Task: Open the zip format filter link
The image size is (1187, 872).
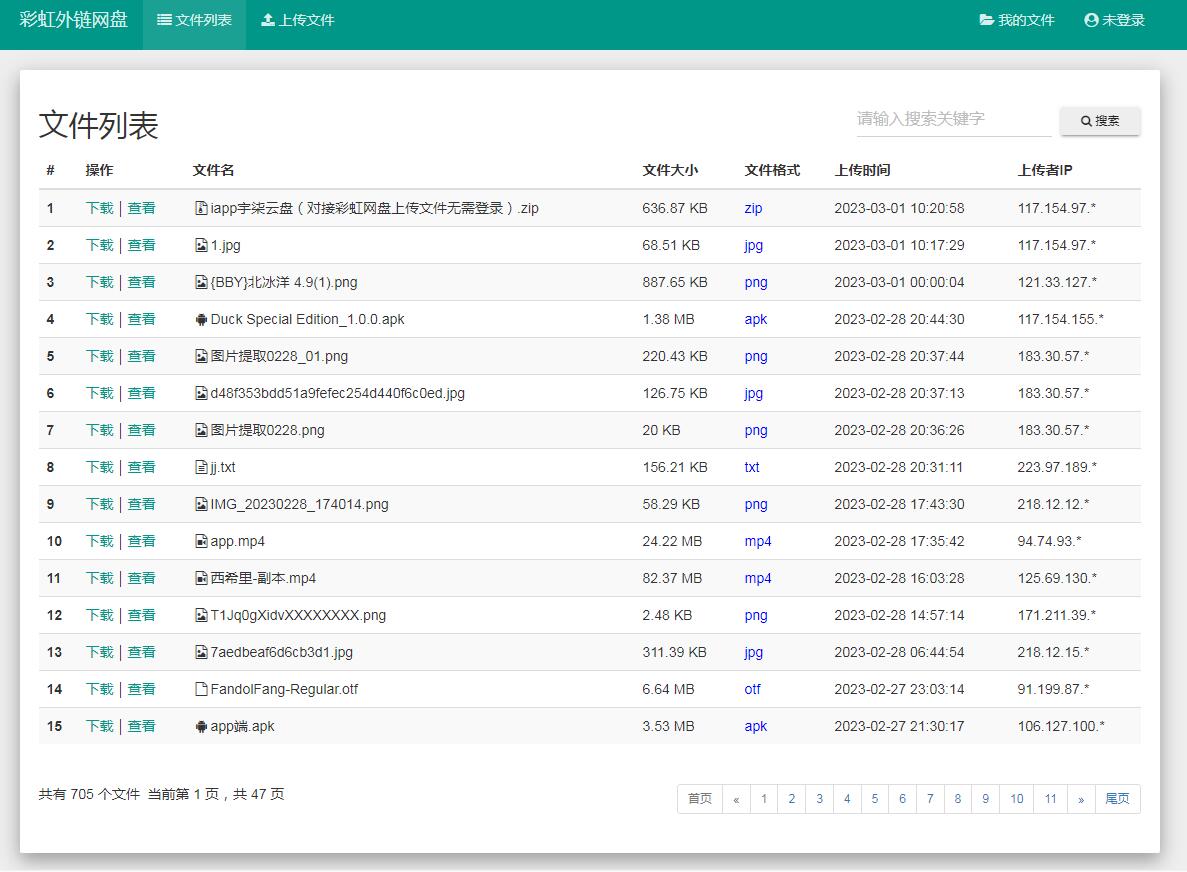Action: 751,208
